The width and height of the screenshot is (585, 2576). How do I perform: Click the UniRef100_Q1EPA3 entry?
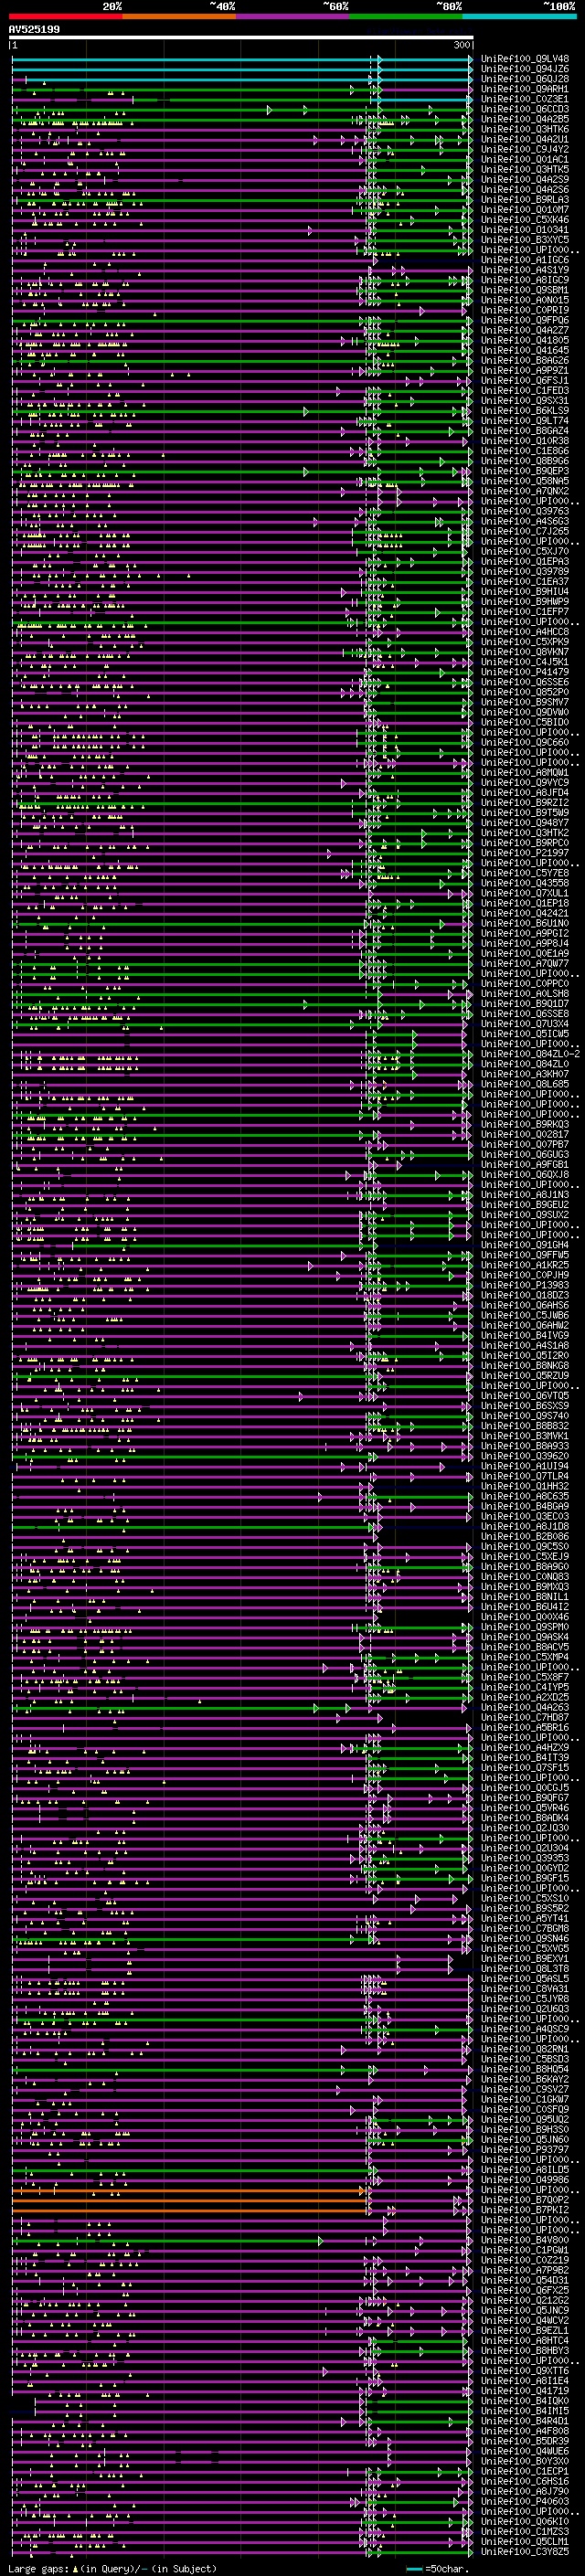point(525,562)
